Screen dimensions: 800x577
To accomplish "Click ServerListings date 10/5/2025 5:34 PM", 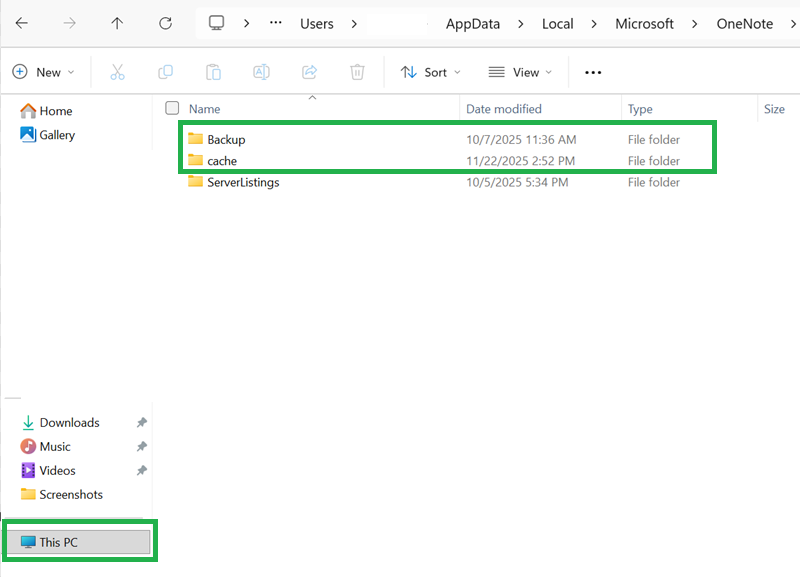I will tap(517, 182).
